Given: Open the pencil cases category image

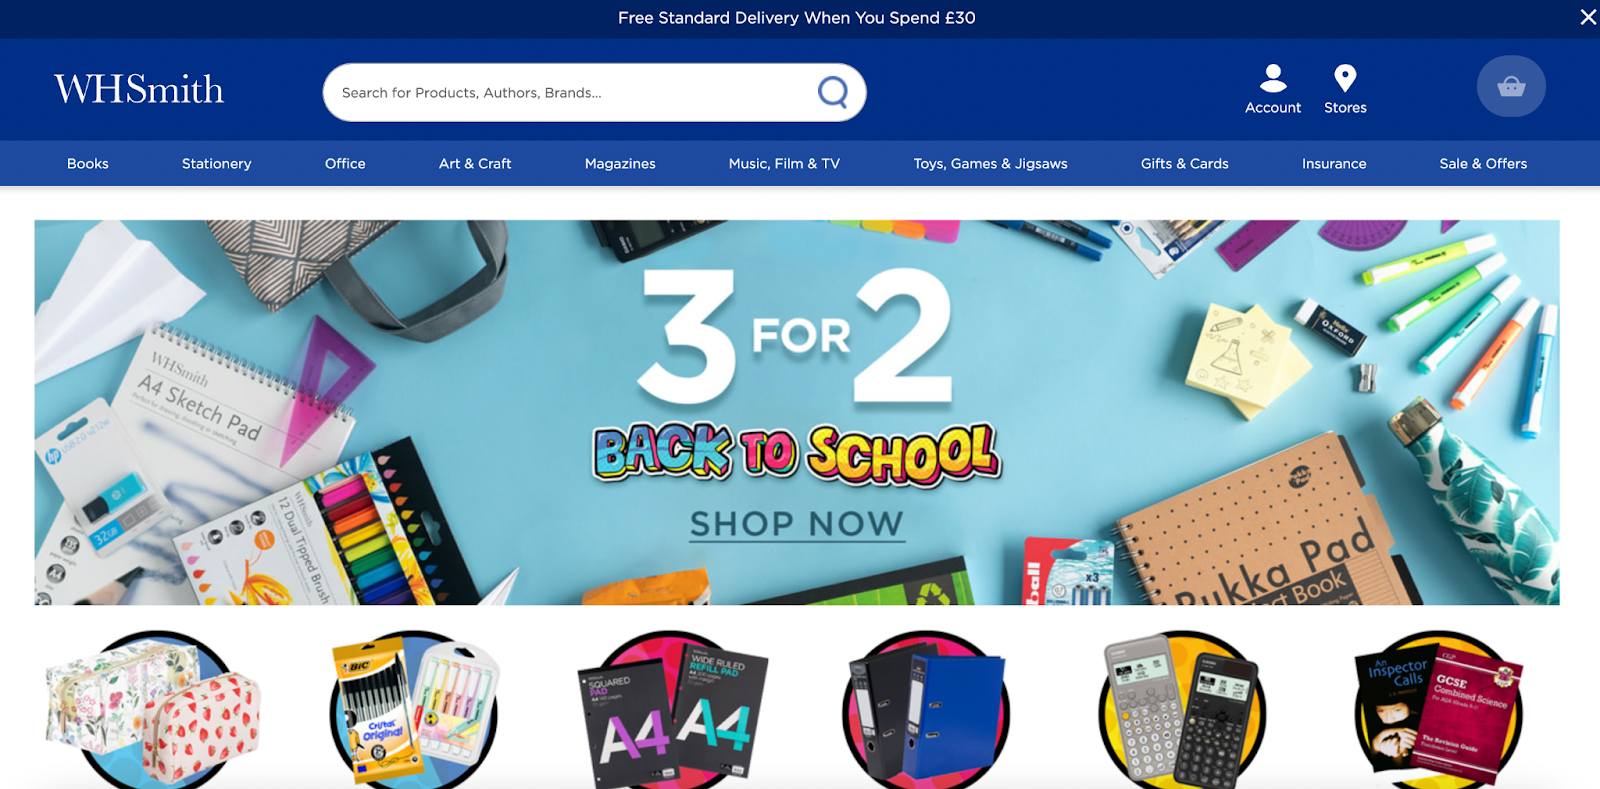Looking at the screenshot, I should pos(154,710).
